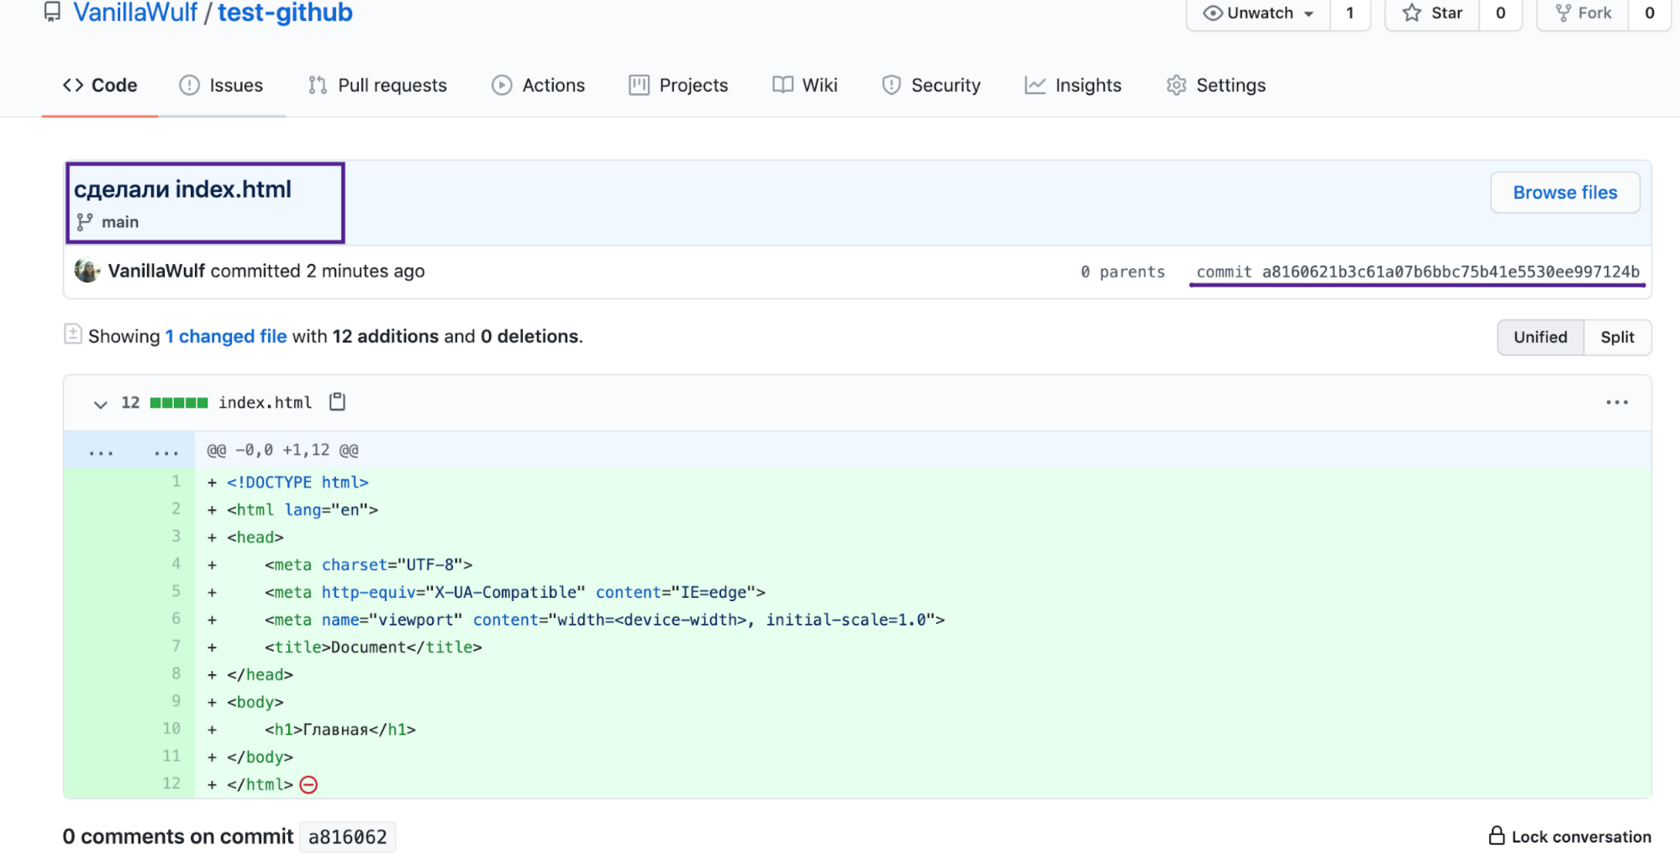Click the repository book icon
This screenshot has height=866, width=1680.
click(x=52, y=12)
